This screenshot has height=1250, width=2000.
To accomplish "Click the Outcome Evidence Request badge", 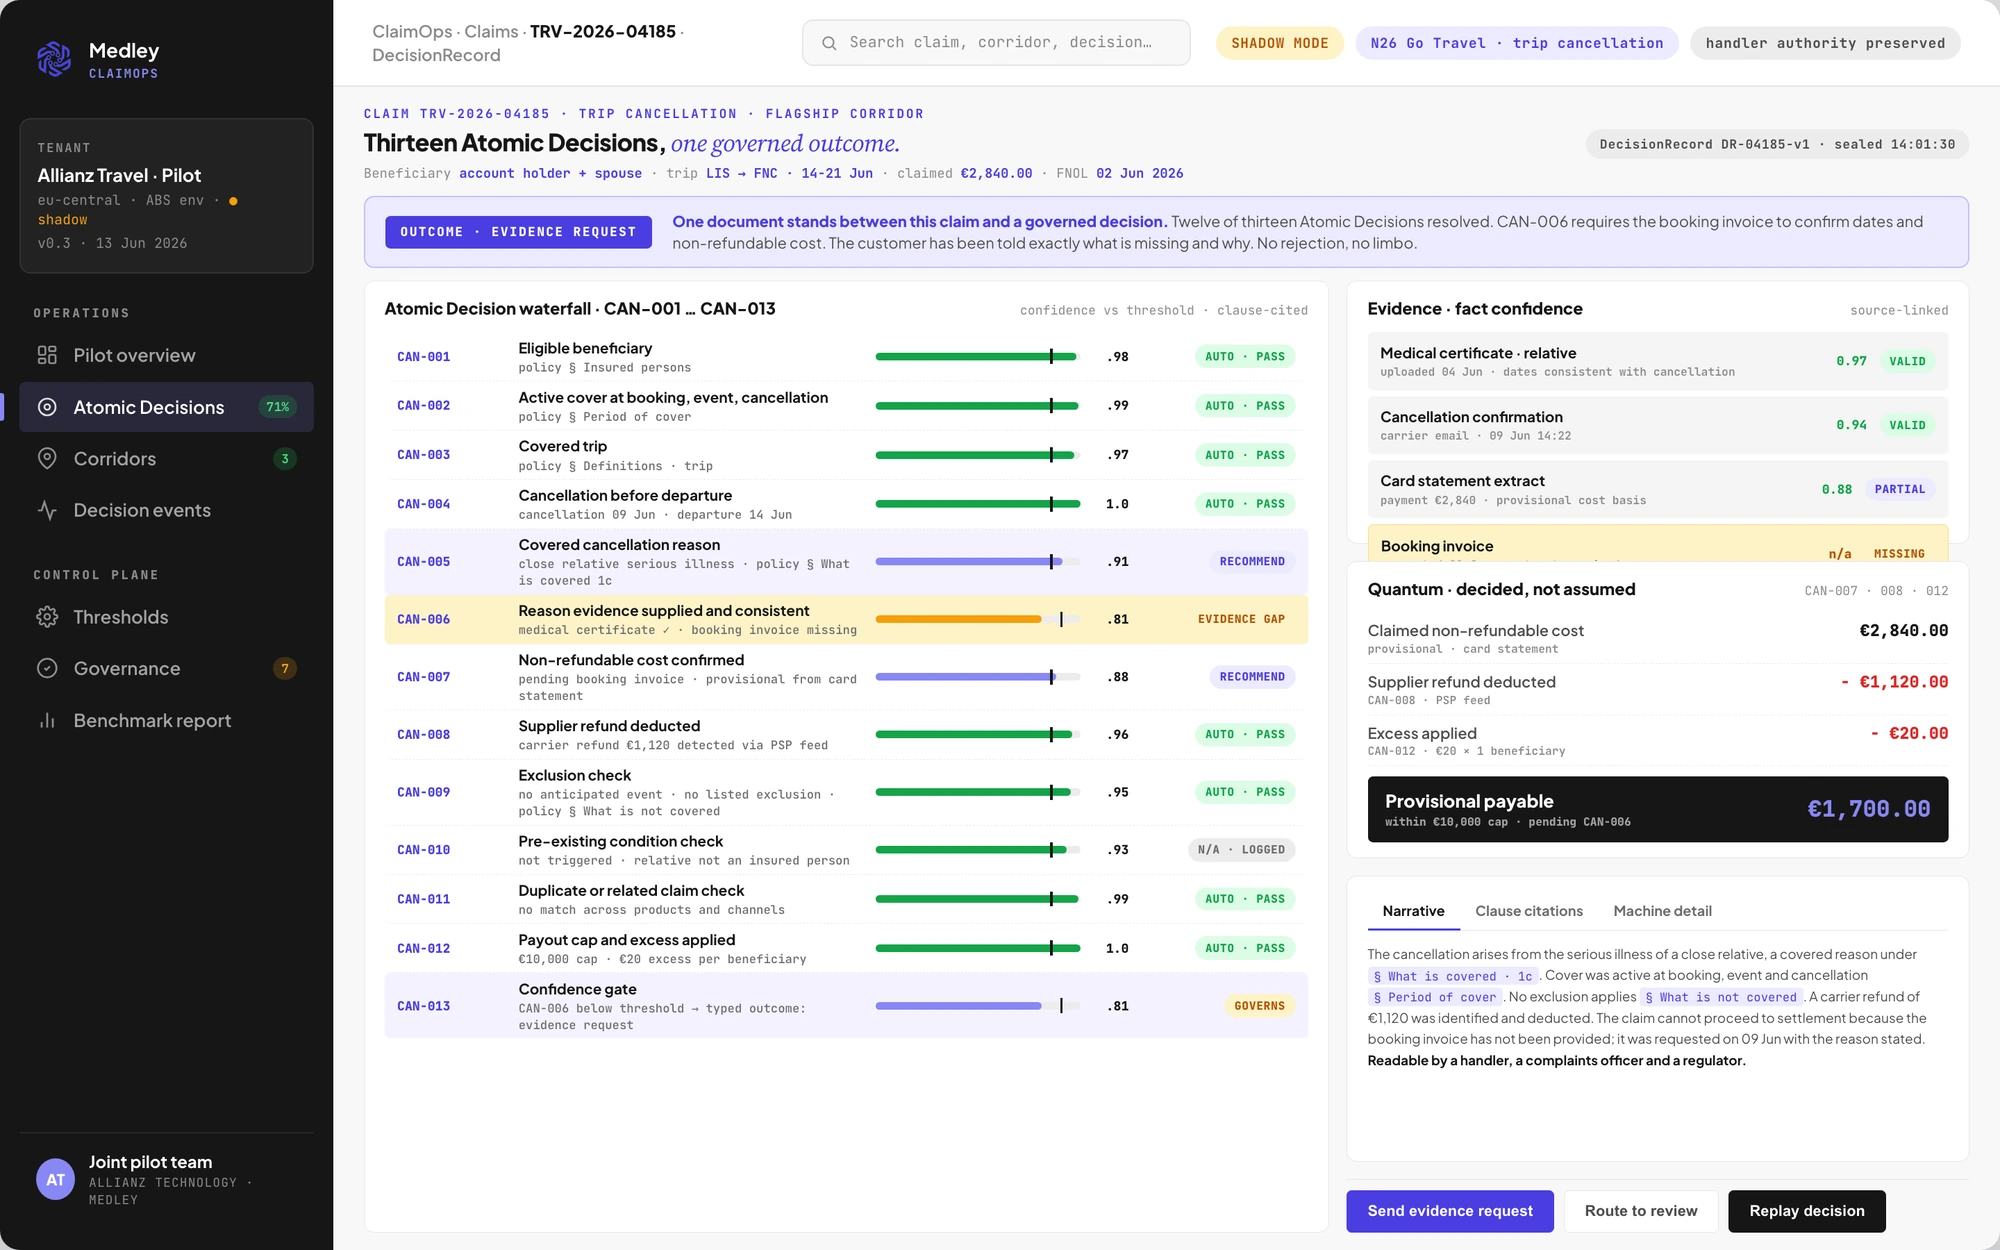I will point(518,232).
